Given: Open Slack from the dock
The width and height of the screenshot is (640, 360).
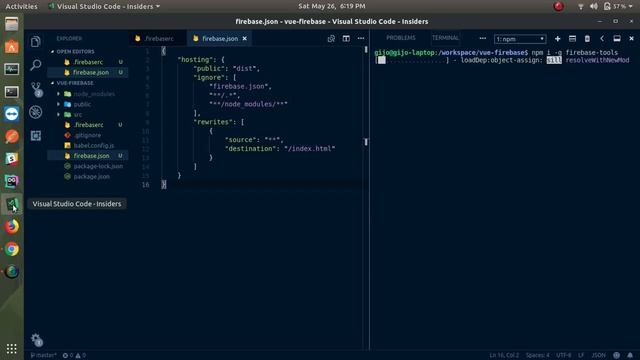Looking at the screenshot, I should click(11, 159).
